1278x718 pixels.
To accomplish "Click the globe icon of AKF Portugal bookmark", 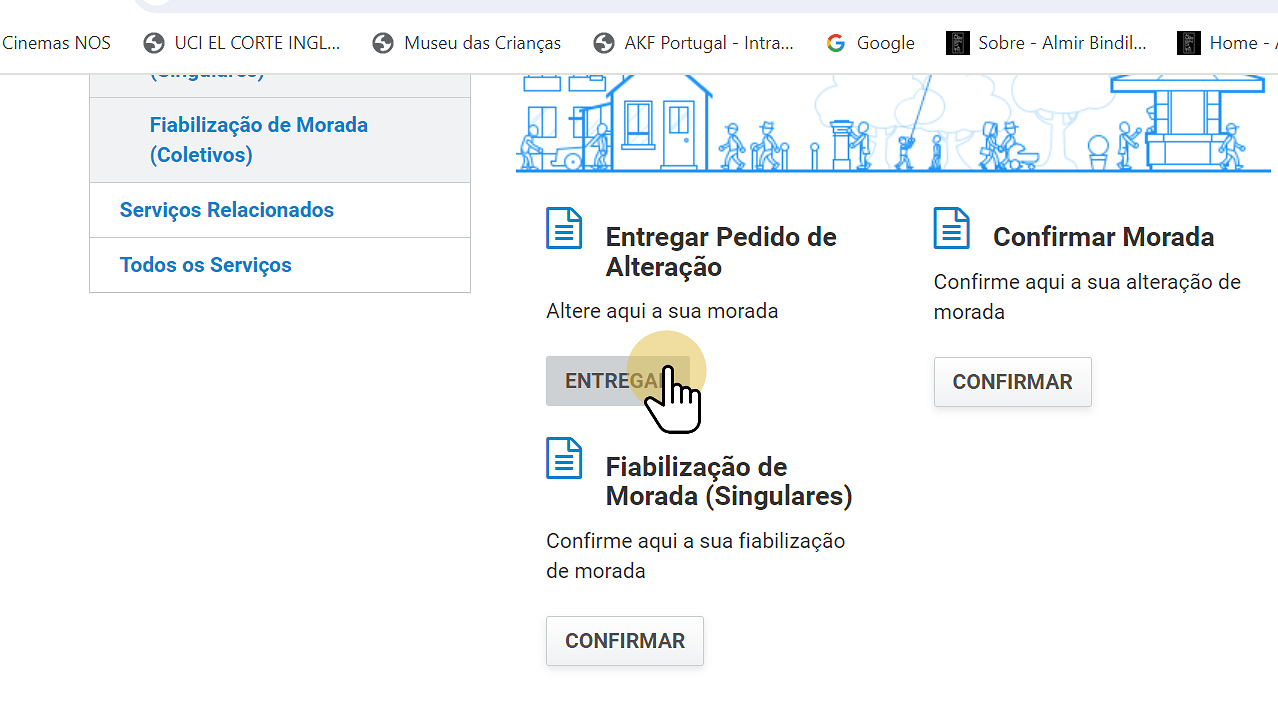I will click(x=603, y=43).
